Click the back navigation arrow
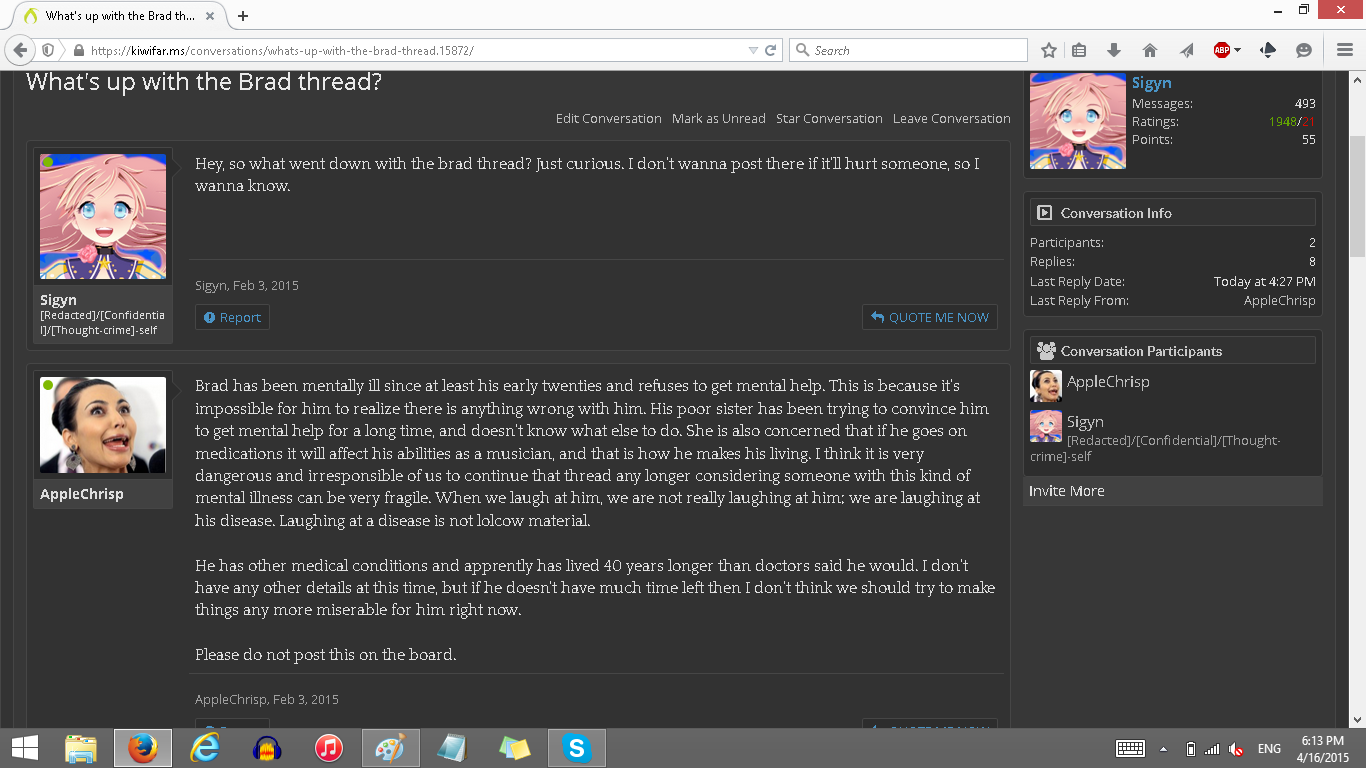Image resolution: width=1366 pixels, height=768 pixels. [x=21, y=50]
